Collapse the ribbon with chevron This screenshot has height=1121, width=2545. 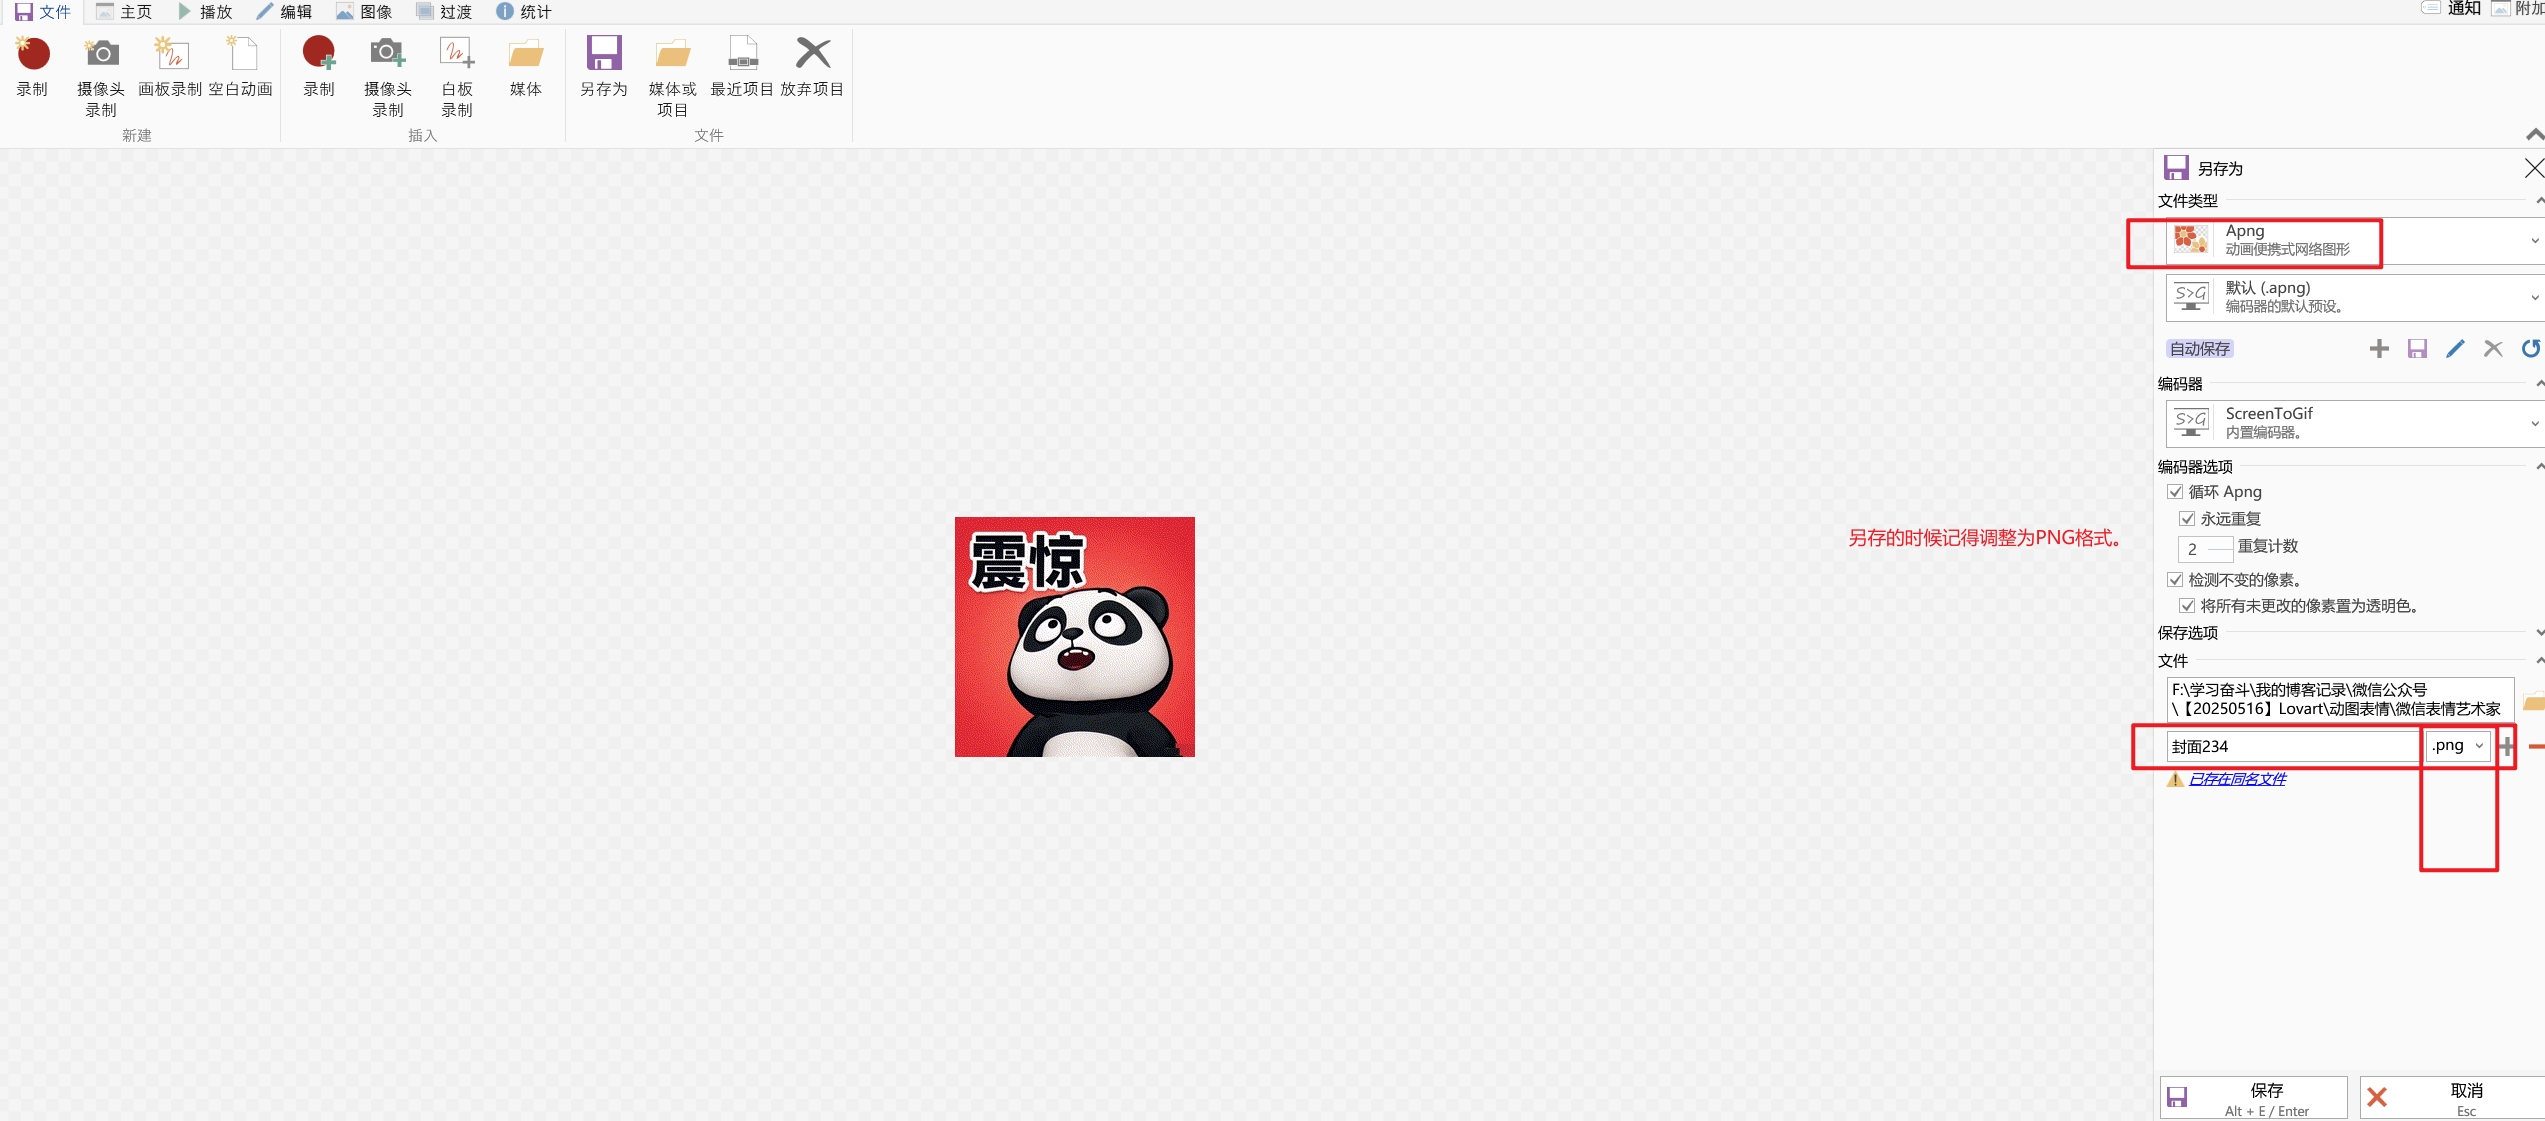[x=2535, y=134]
